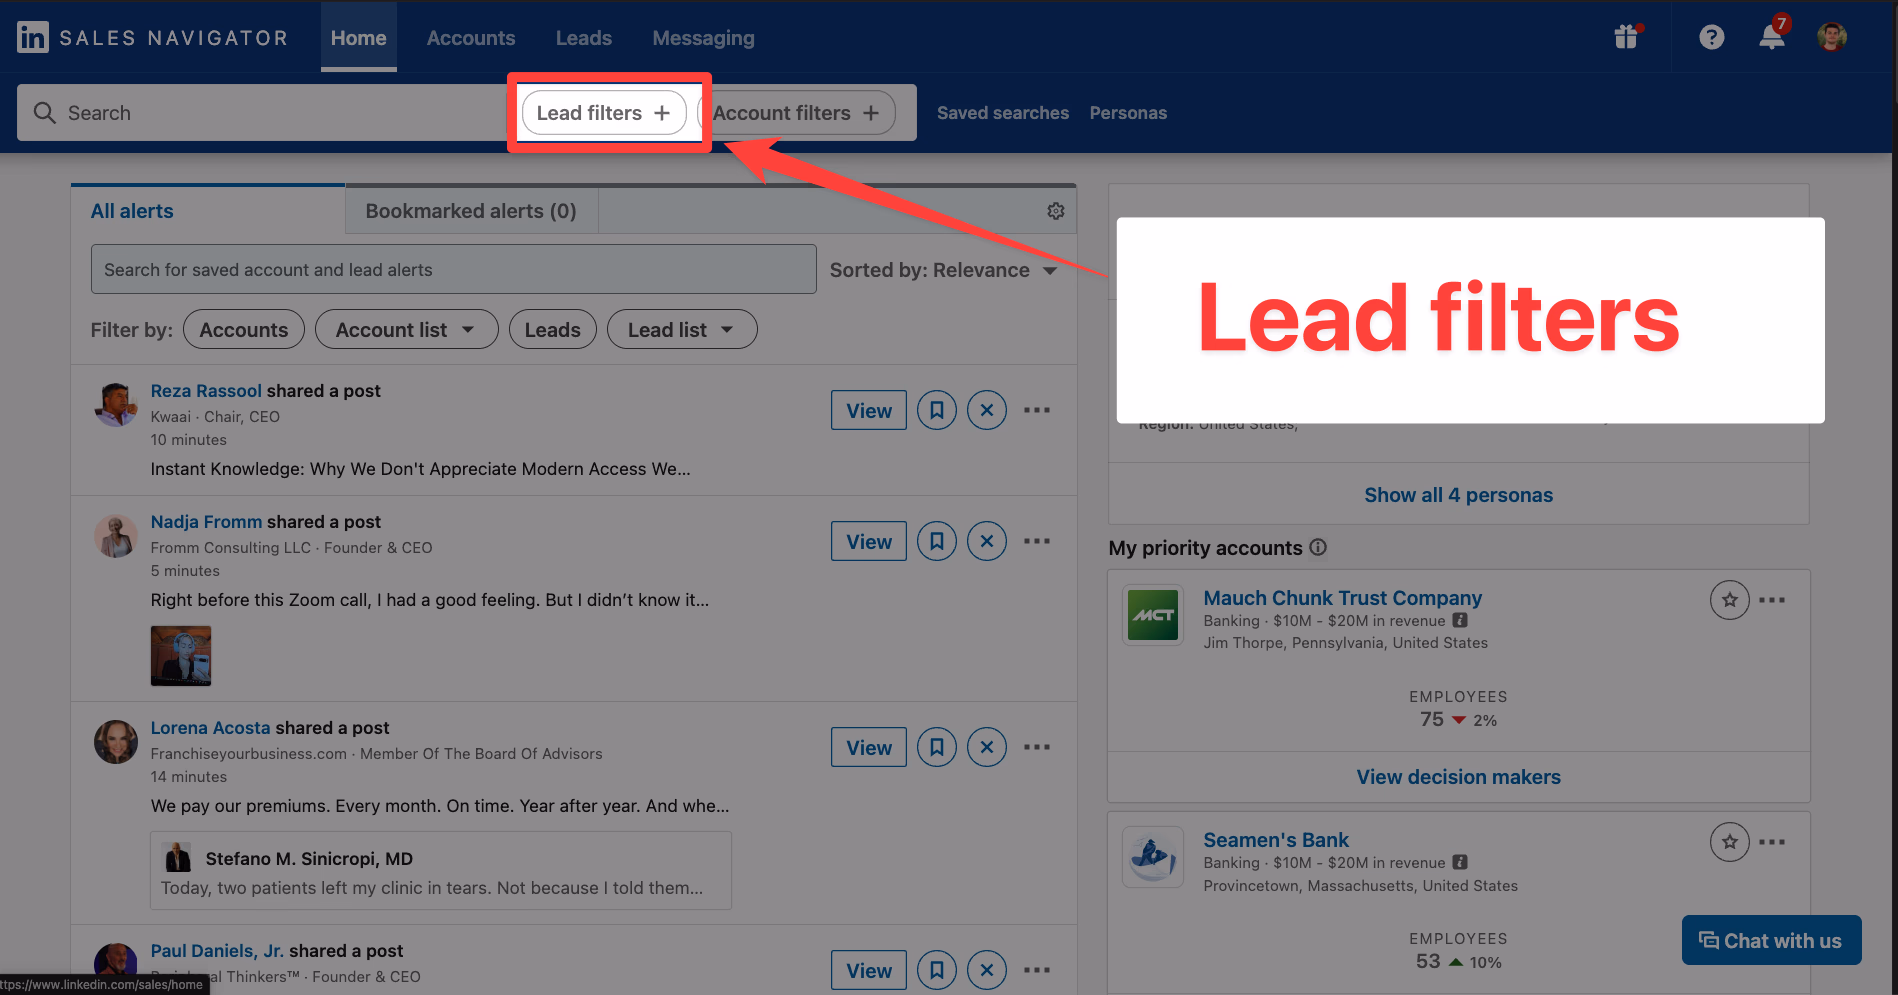Bookmark Paul Daniels, Jr. alert
The width and height of the screenshot is (1898, 995).
click(x=937, y=970)
